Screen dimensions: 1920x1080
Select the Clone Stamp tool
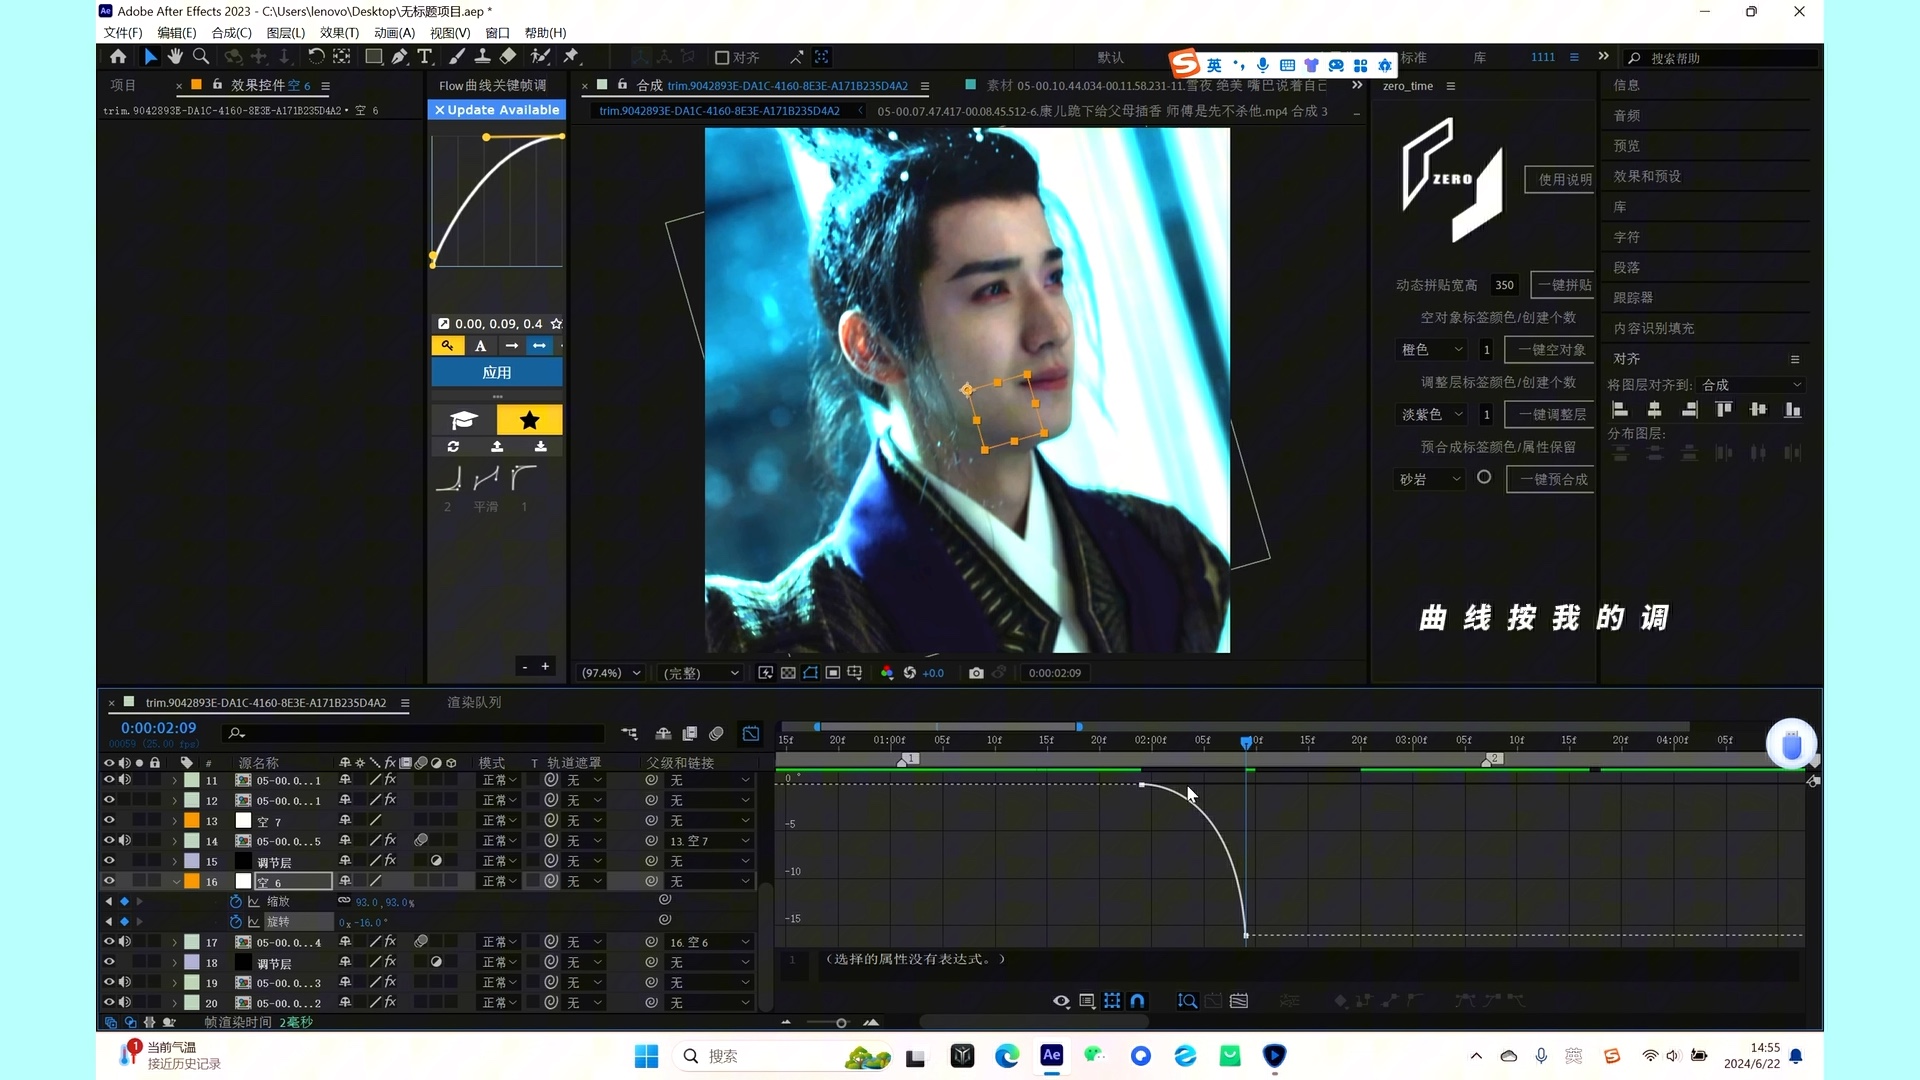(x=482, y=57)
